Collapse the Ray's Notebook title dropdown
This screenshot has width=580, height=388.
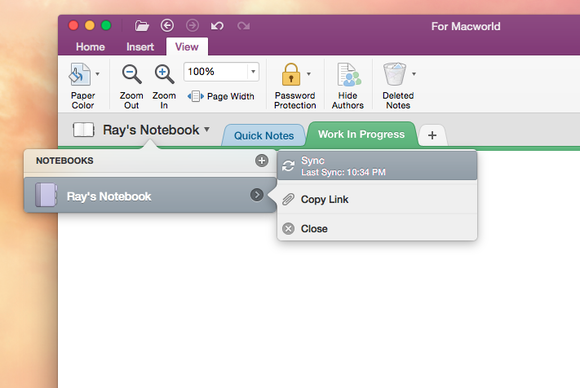click(207, 129)
